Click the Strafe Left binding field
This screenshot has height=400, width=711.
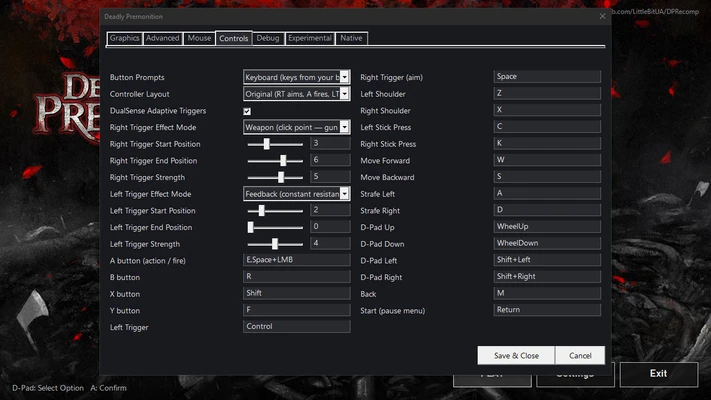click(547, 193)
